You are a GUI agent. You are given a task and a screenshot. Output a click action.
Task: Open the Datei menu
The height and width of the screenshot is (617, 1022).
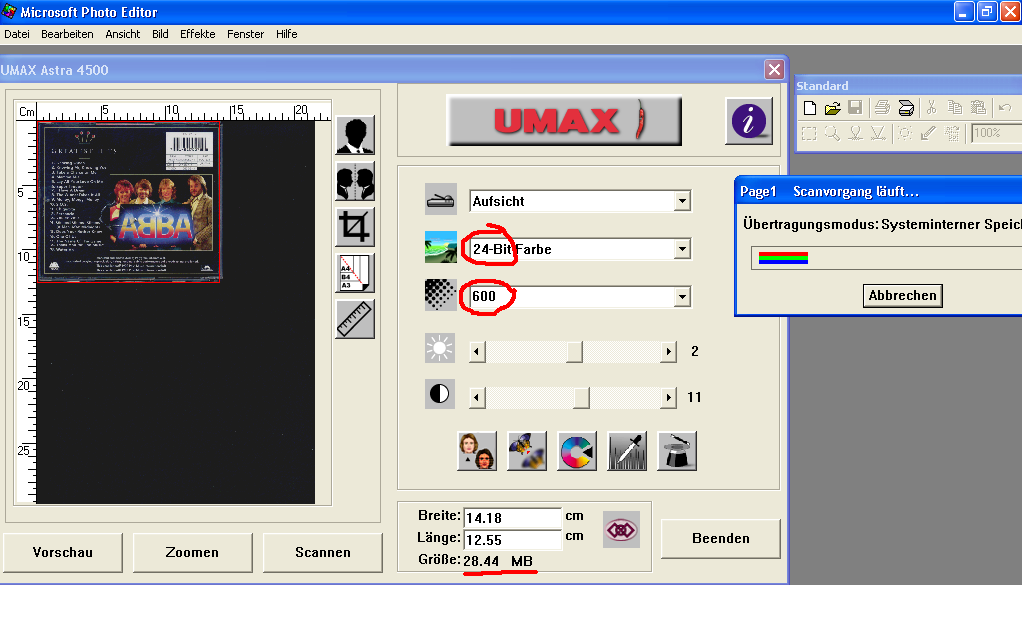pyautogui.click(x=17, y=34)
